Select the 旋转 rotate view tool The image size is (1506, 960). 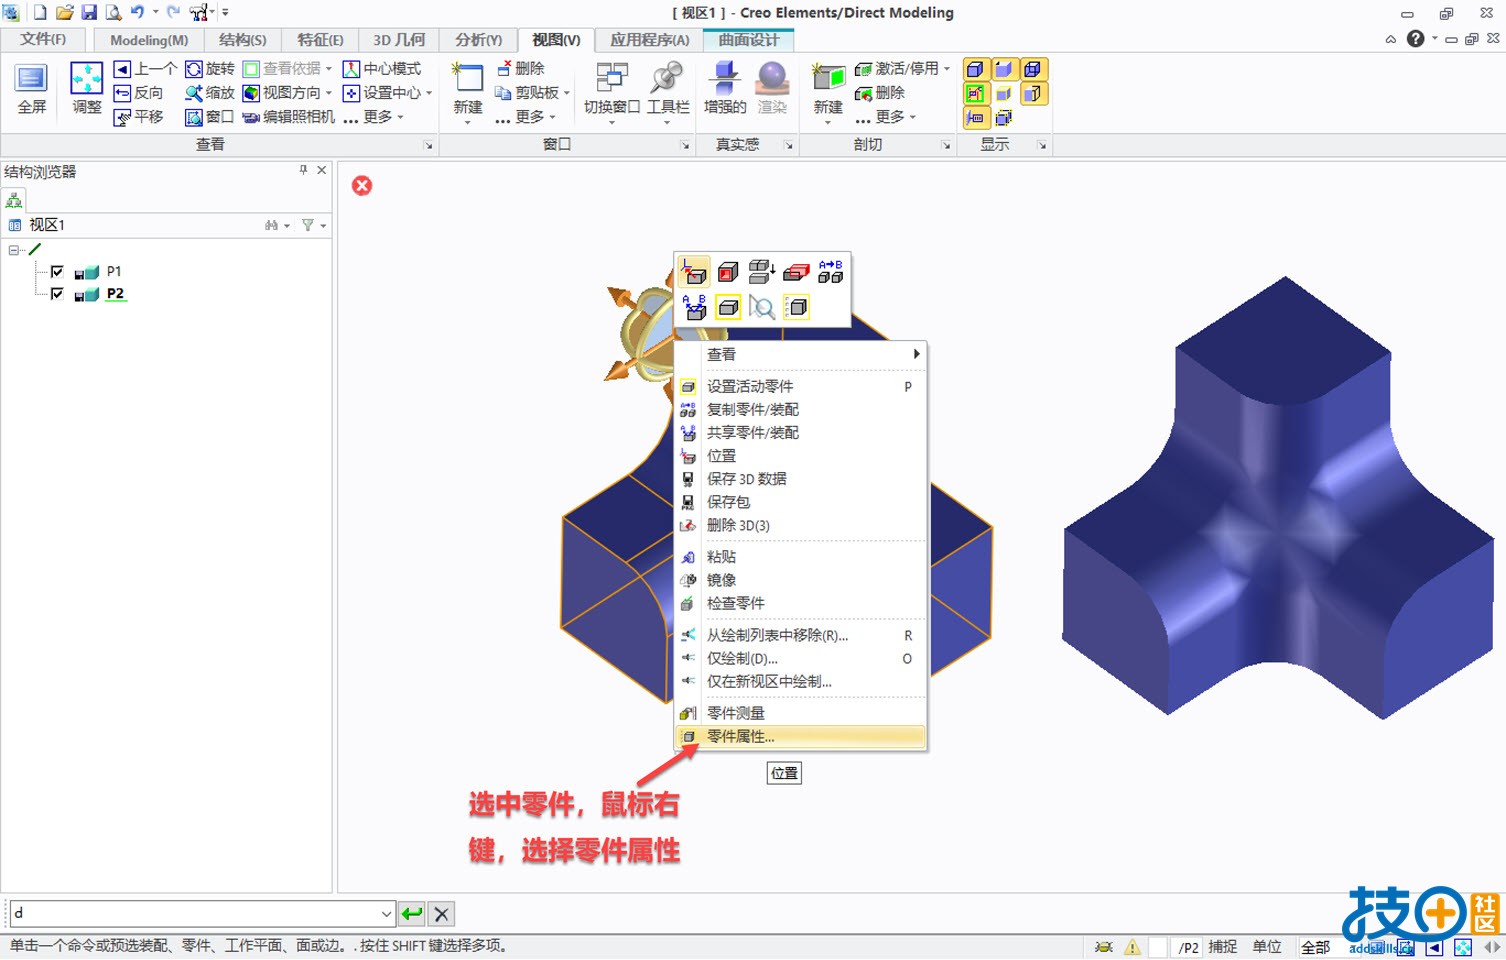click(x=209, y=68)
